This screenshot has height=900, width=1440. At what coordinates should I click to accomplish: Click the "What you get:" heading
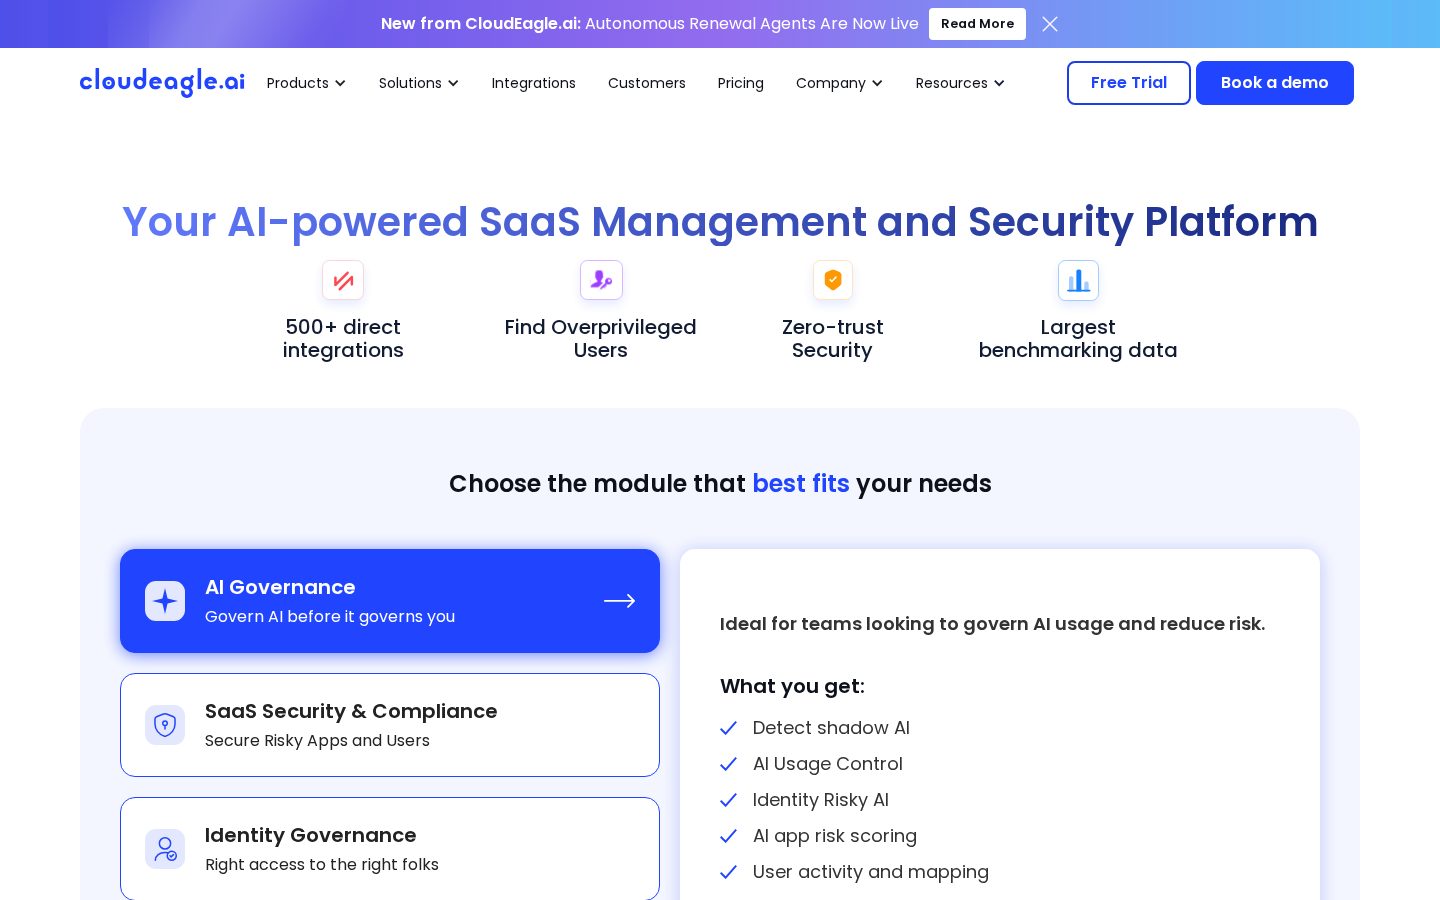(792, 686)
